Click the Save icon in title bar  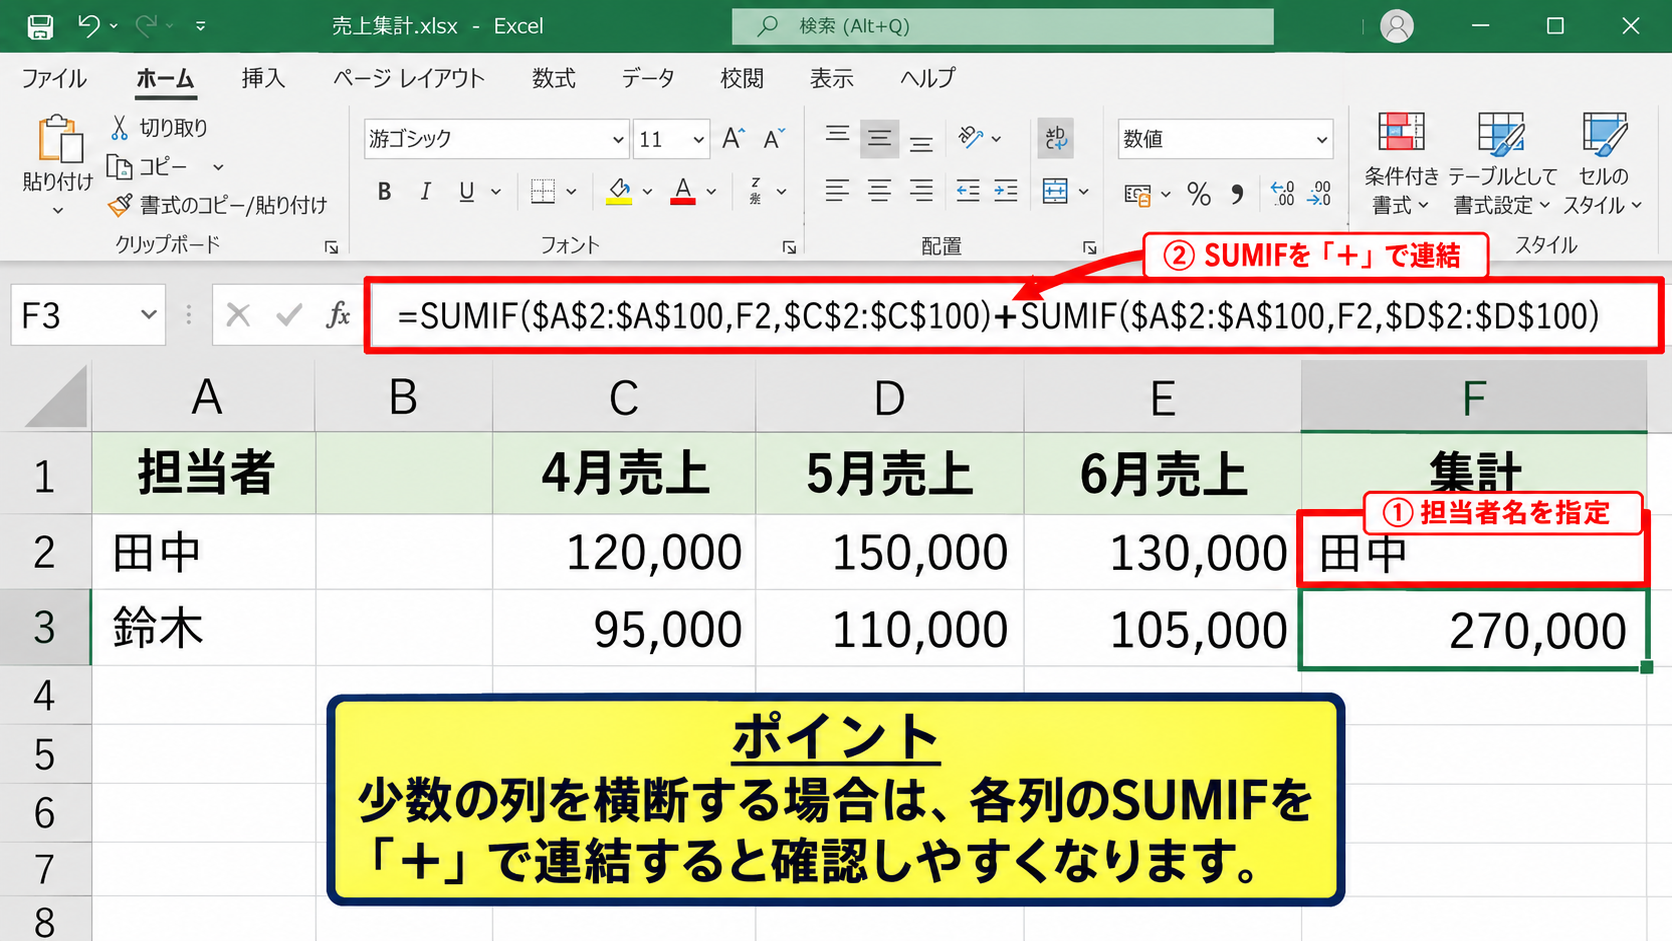pos(40,26)
